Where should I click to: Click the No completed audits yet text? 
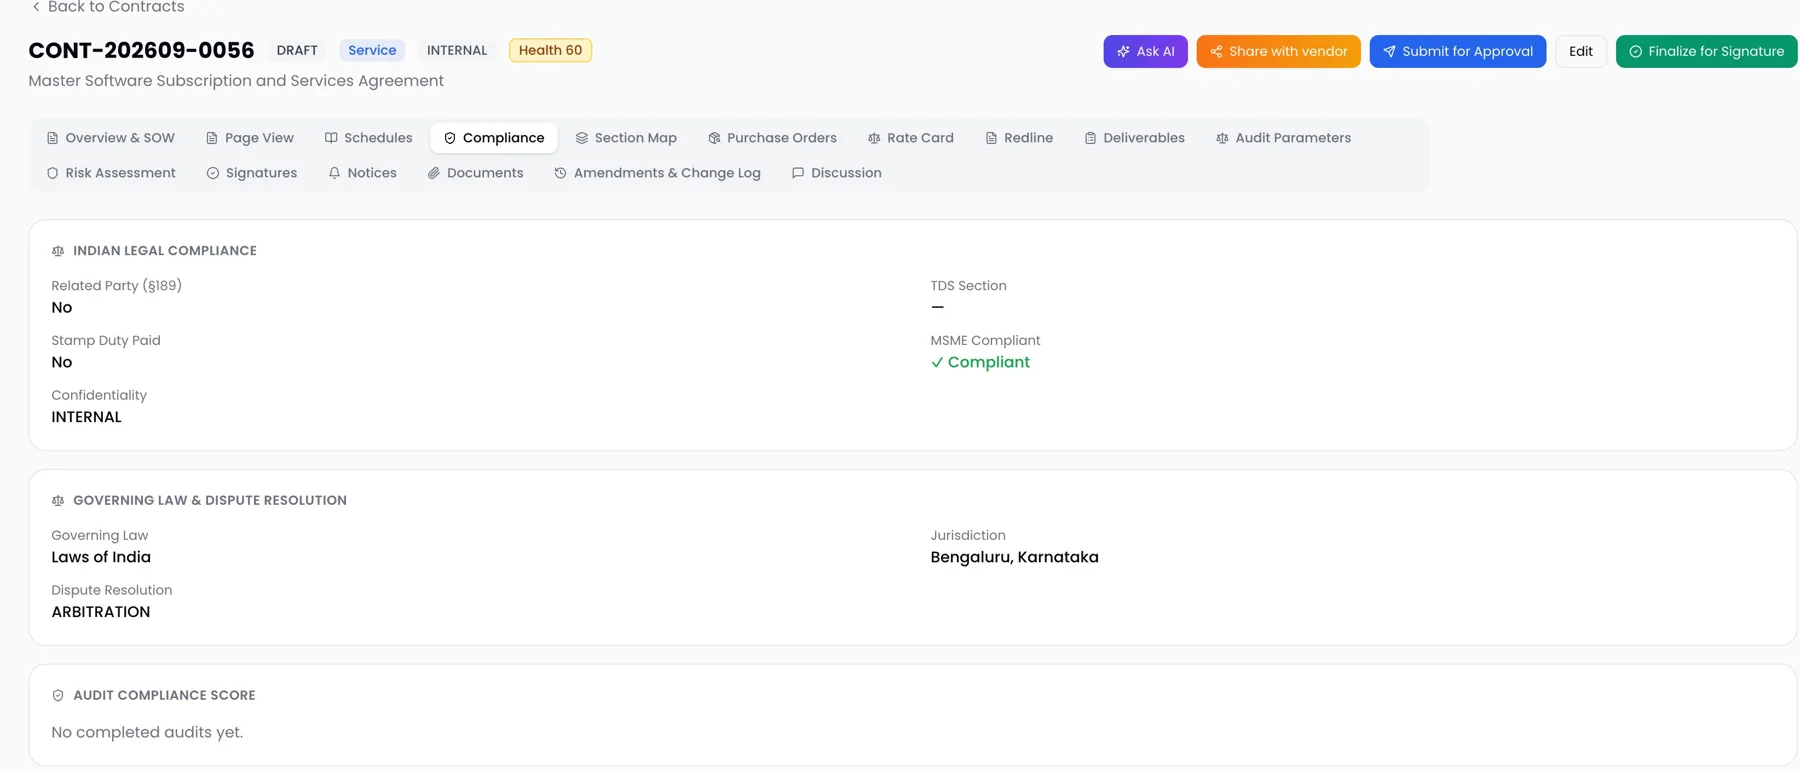tap(147, 732)
